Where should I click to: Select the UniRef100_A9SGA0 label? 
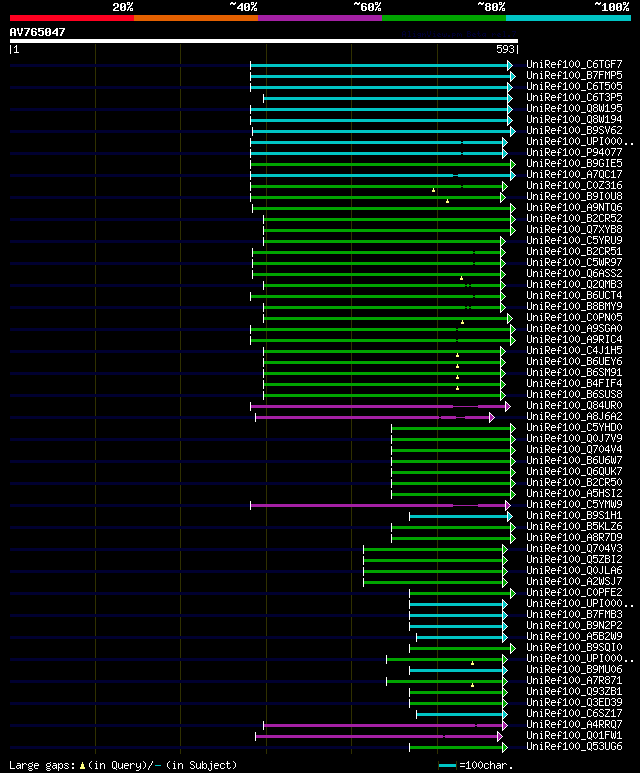[x=574, y=329]
